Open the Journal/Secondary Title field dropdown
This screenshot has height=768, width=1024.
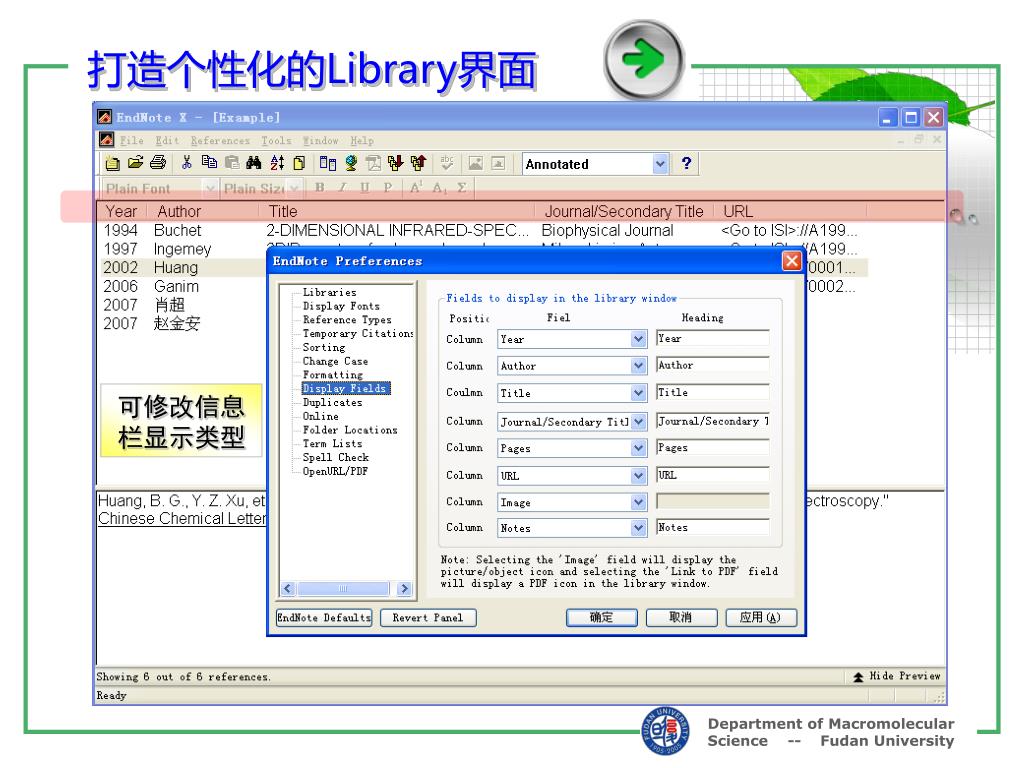pyautogui.click(x=638, y=422)
